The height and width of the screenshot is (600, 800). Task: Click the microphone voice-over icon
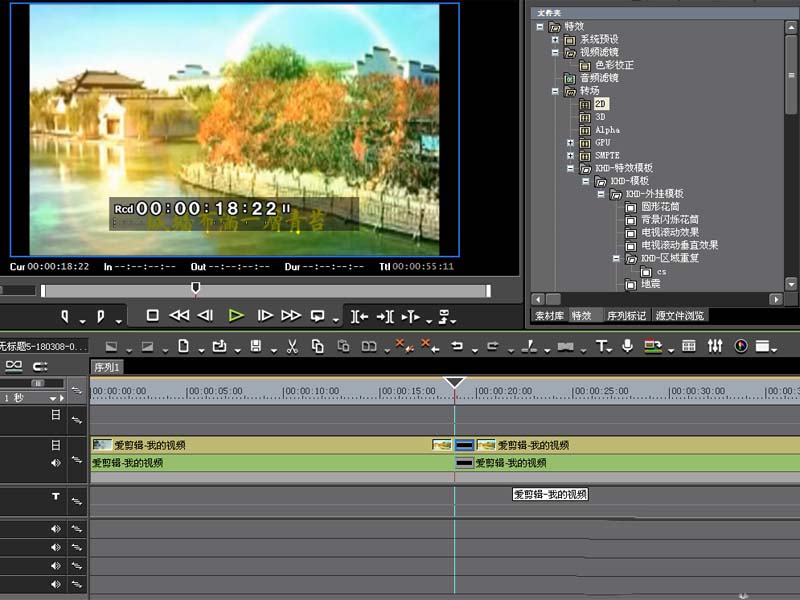pos(628,346)
